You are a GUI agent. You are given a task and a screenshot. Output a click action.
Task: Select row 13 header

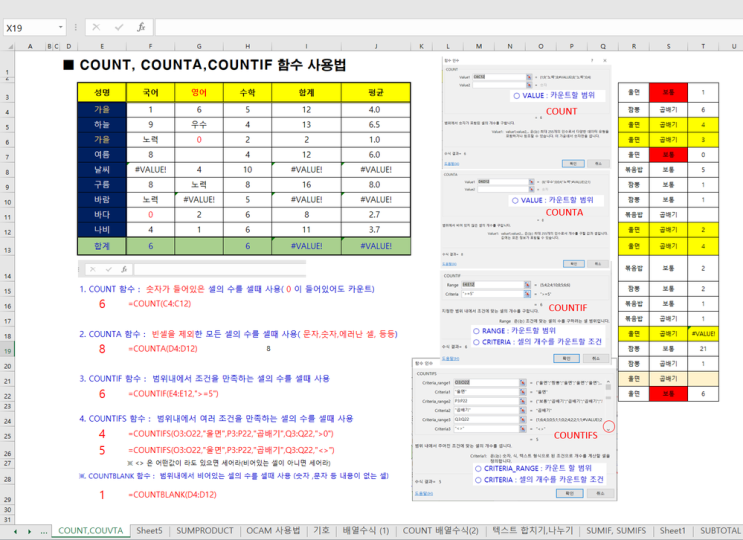8,246
